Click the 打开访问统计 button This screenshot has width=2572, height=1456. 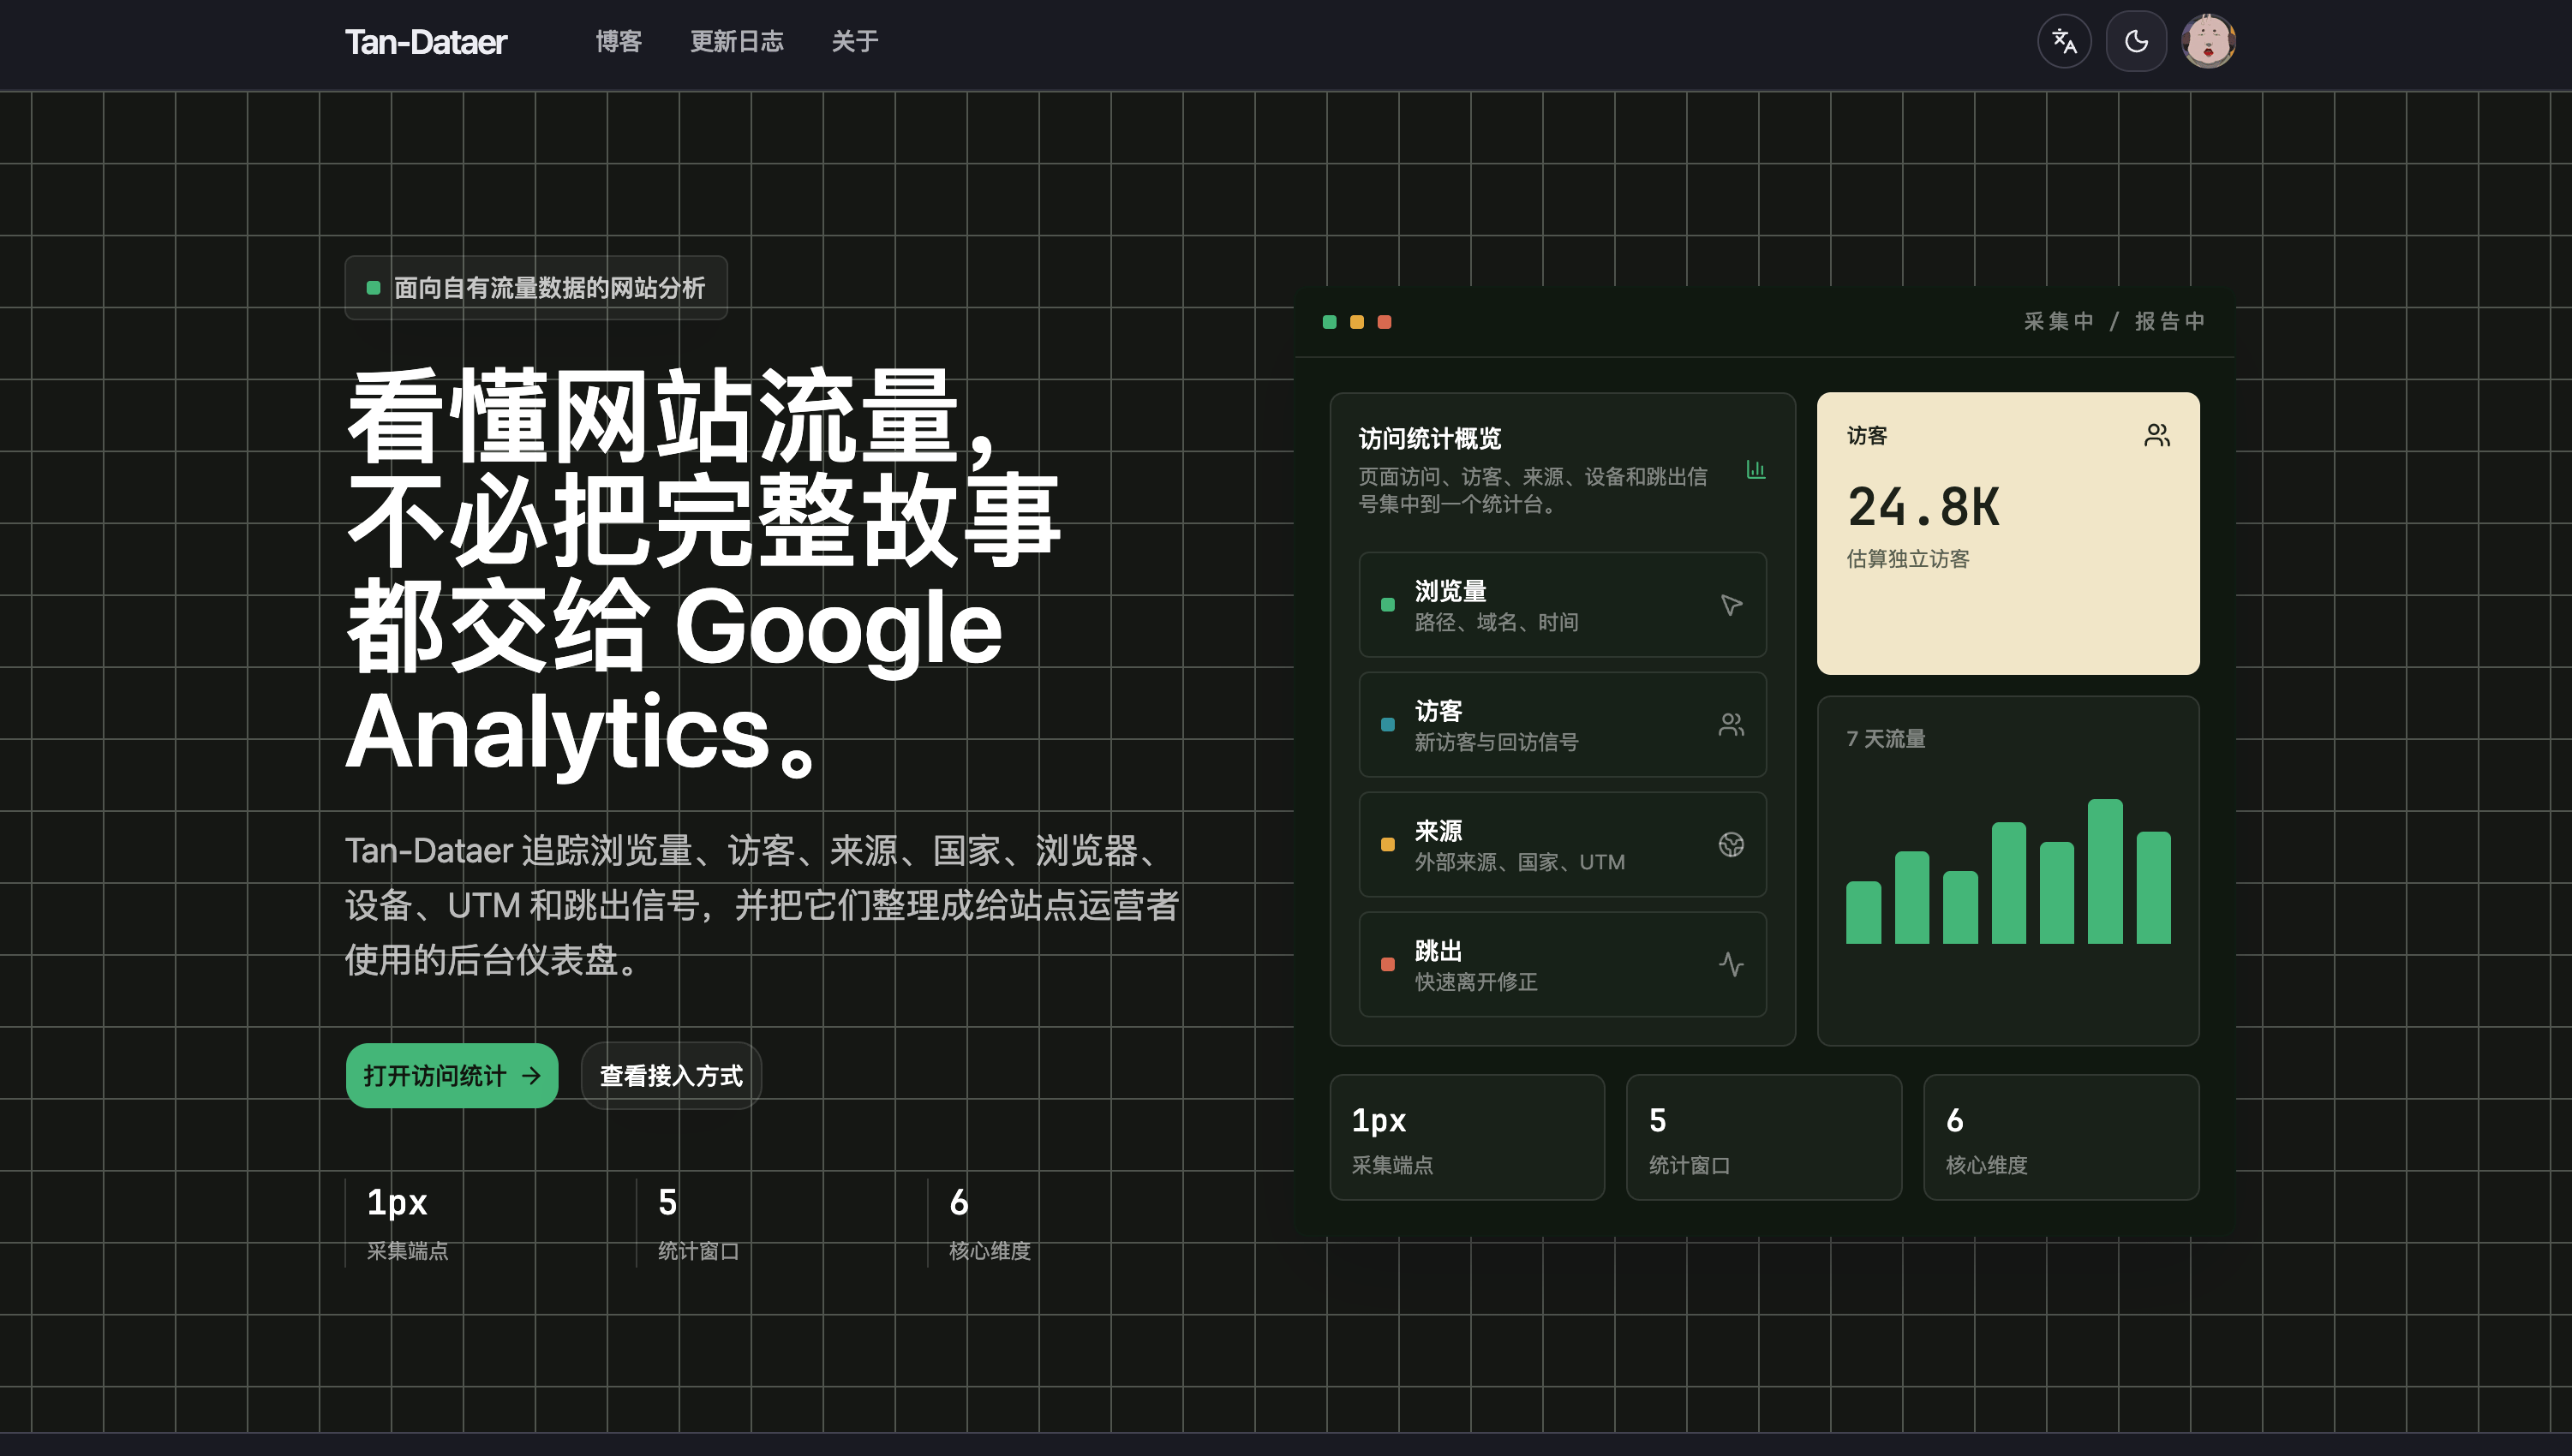click(452, 1075)
